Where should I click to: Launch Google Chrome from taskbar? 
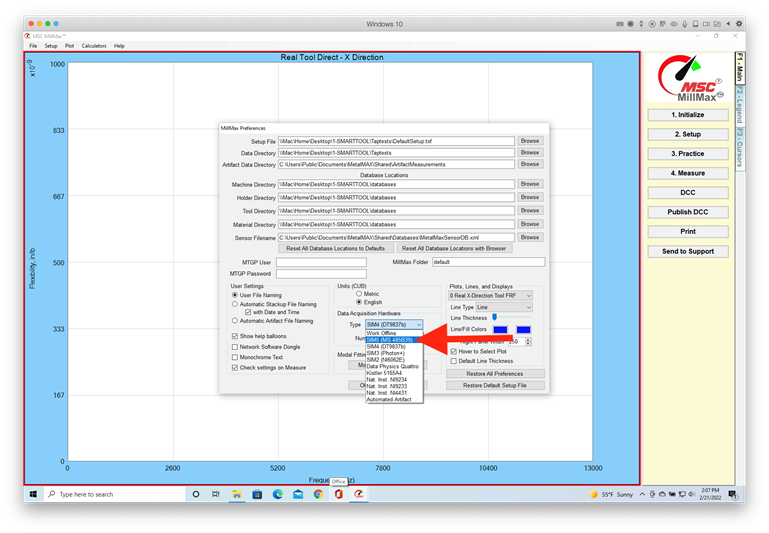coord(318,494)
